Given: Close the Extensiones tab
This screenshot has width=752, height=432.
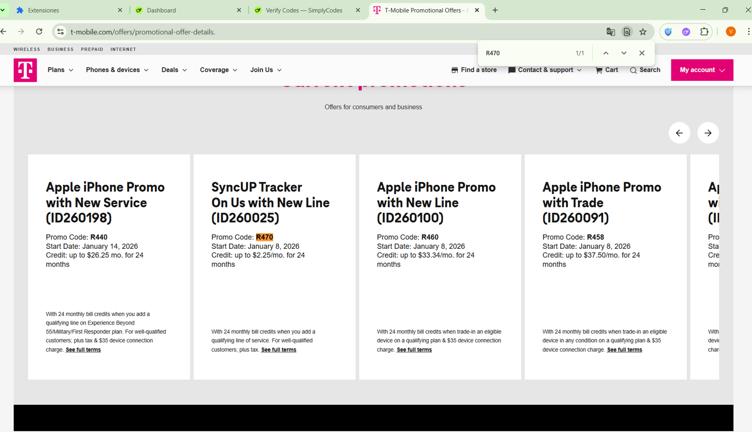Looking at the screenshot, I should click(120, 10).
